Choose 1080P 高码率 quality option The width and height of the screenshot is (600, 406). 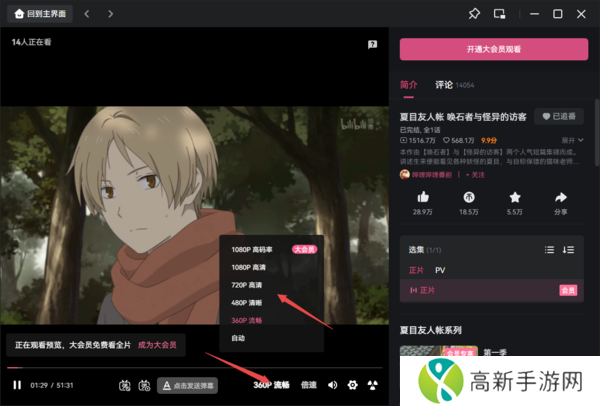(x=252, y=249)
